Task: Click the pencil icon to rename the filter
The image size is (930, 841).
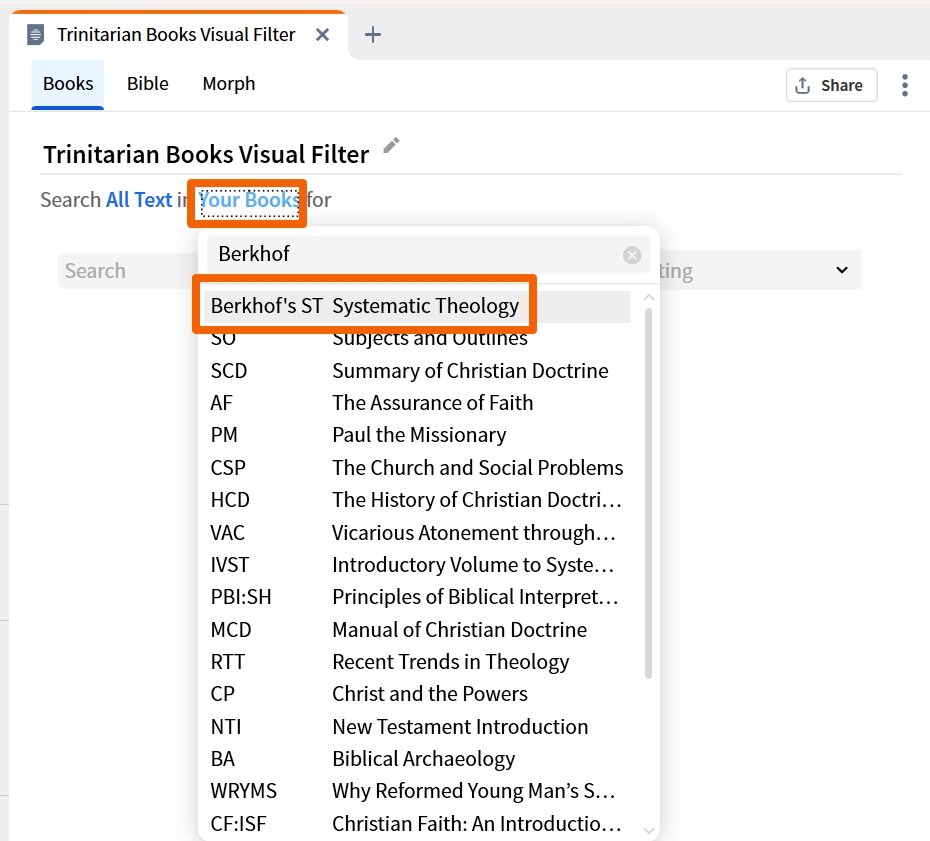Action: click(x=390, y=145)
